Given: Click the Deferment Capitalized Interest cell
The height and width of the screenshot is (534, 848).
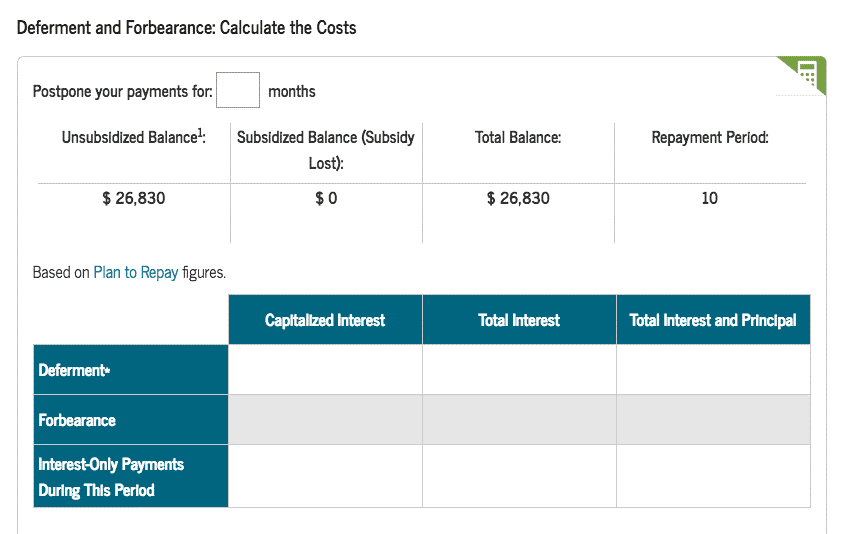Looking at the screenshot, I should (325, 370).
